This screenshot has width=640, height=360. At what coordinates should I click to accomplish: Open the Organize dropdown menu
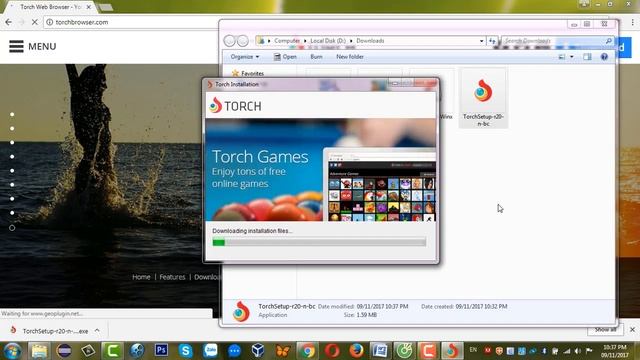pos(244,57)
